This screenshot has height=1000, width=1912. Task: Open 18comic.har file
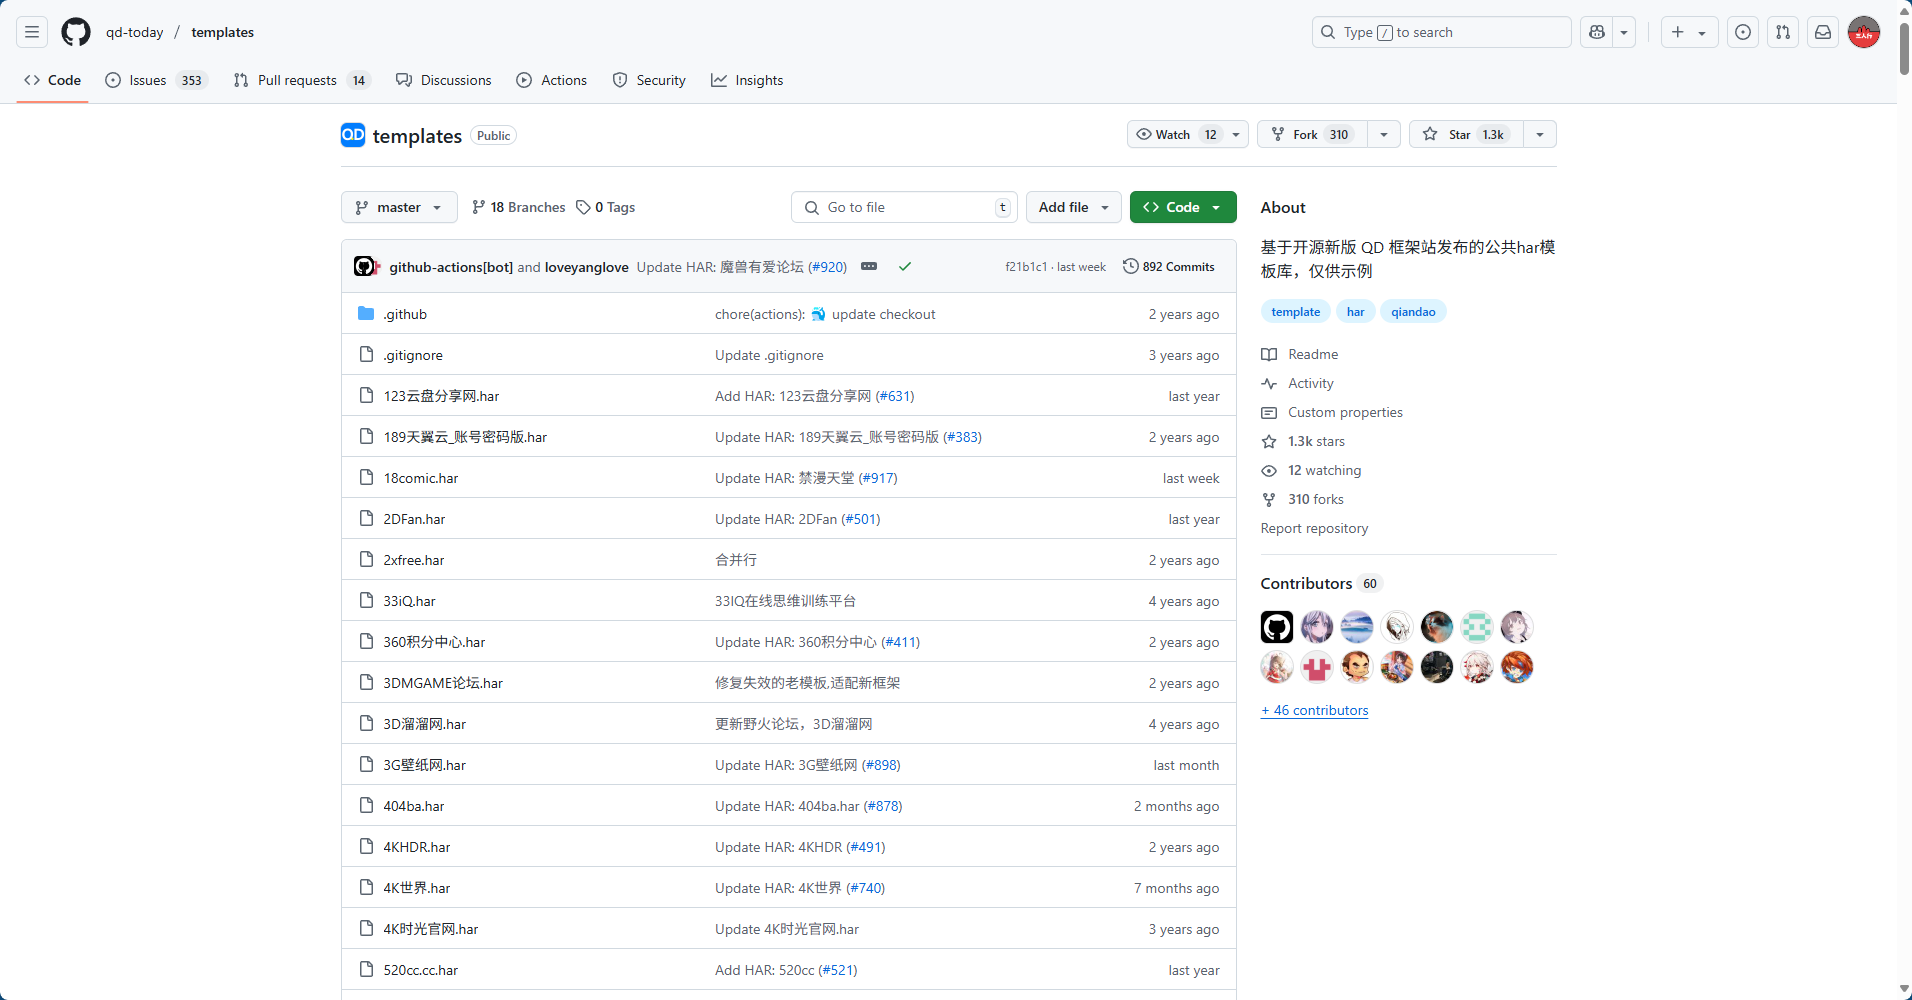421,478
